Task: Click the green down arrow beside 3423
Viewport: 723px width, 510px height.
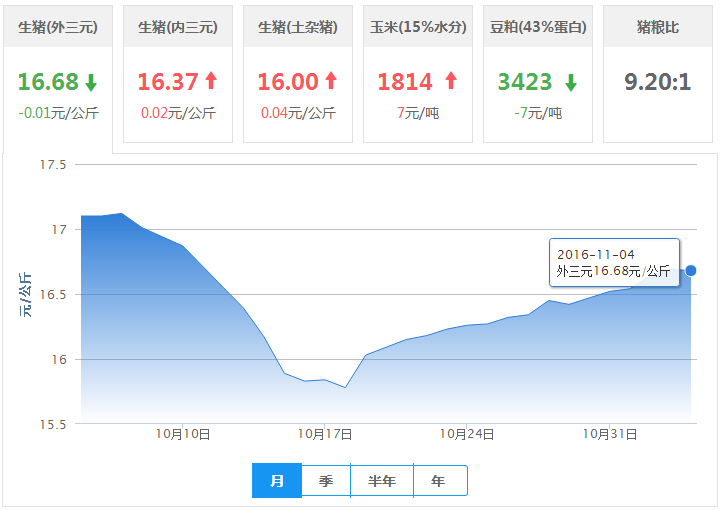Action: (570, 82)
